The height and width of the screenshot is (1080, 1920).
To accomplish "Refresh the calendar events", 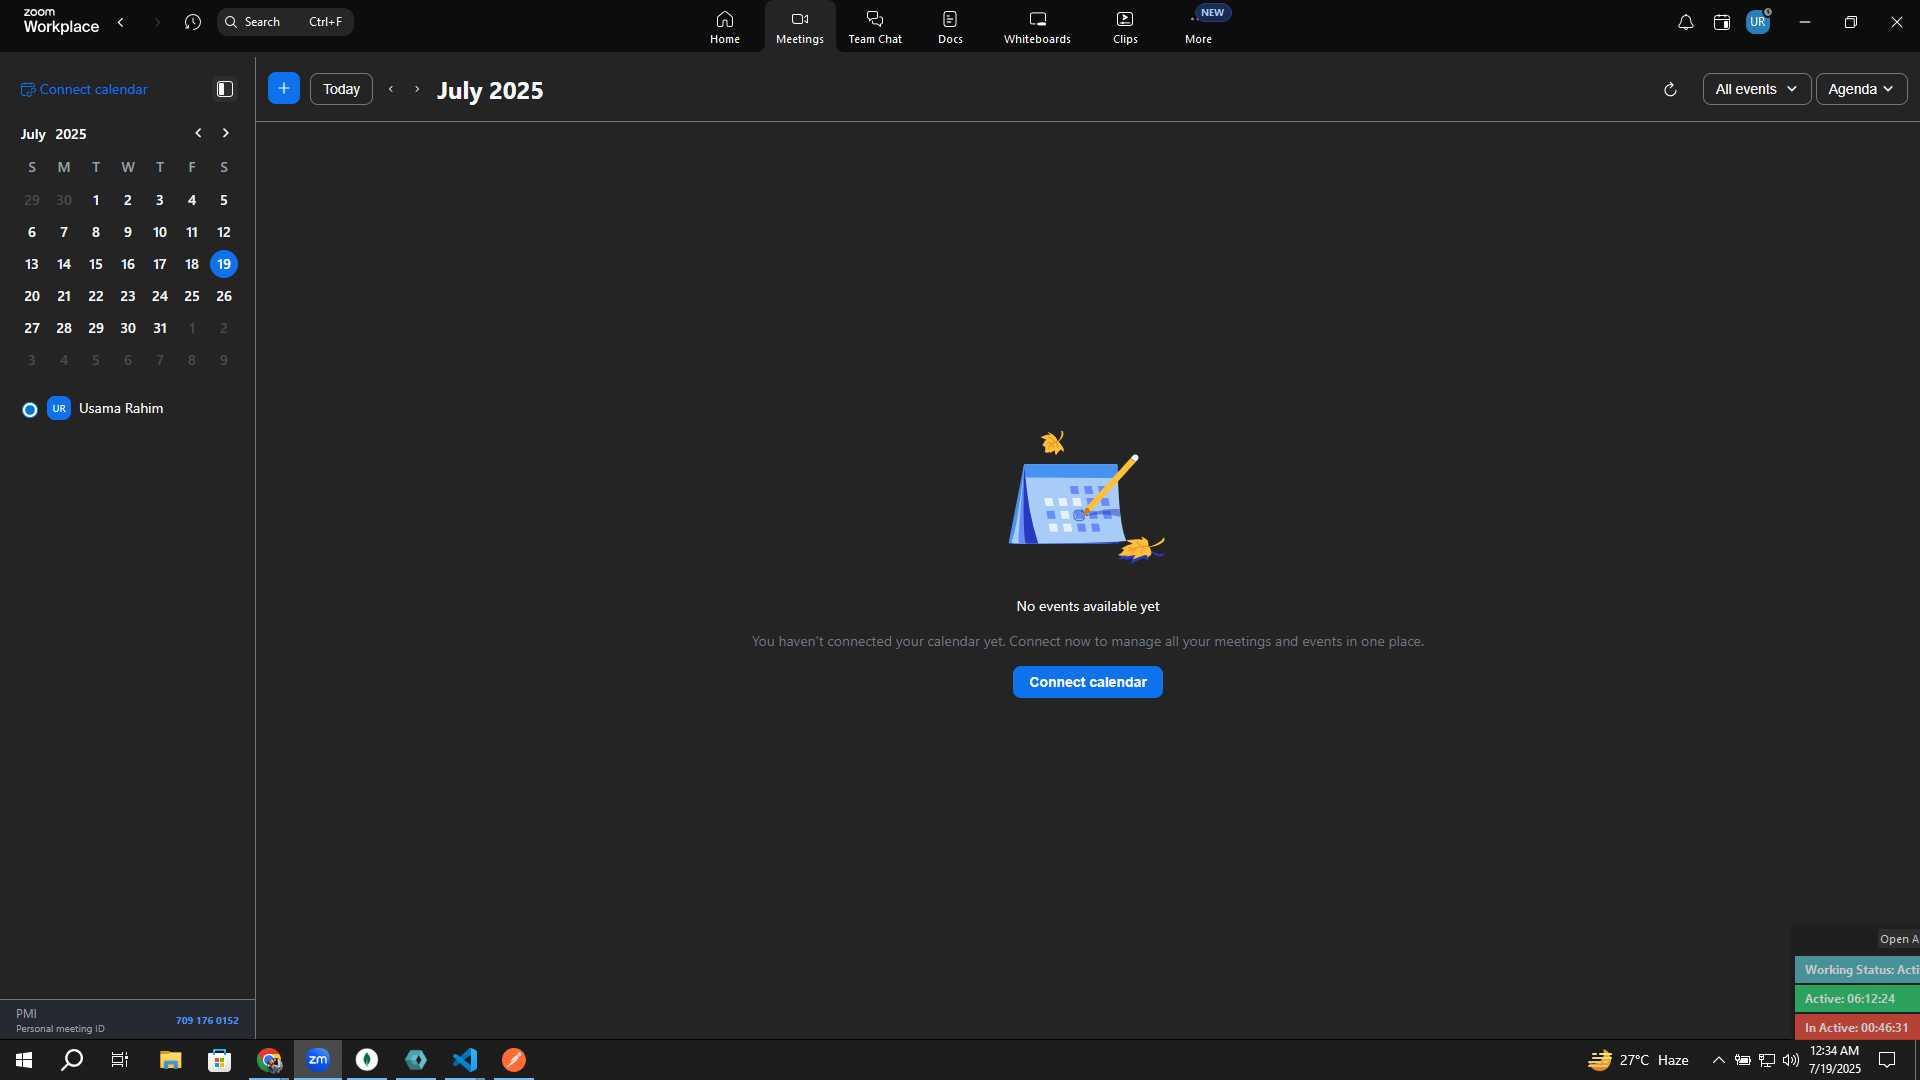I will 1670,90.
